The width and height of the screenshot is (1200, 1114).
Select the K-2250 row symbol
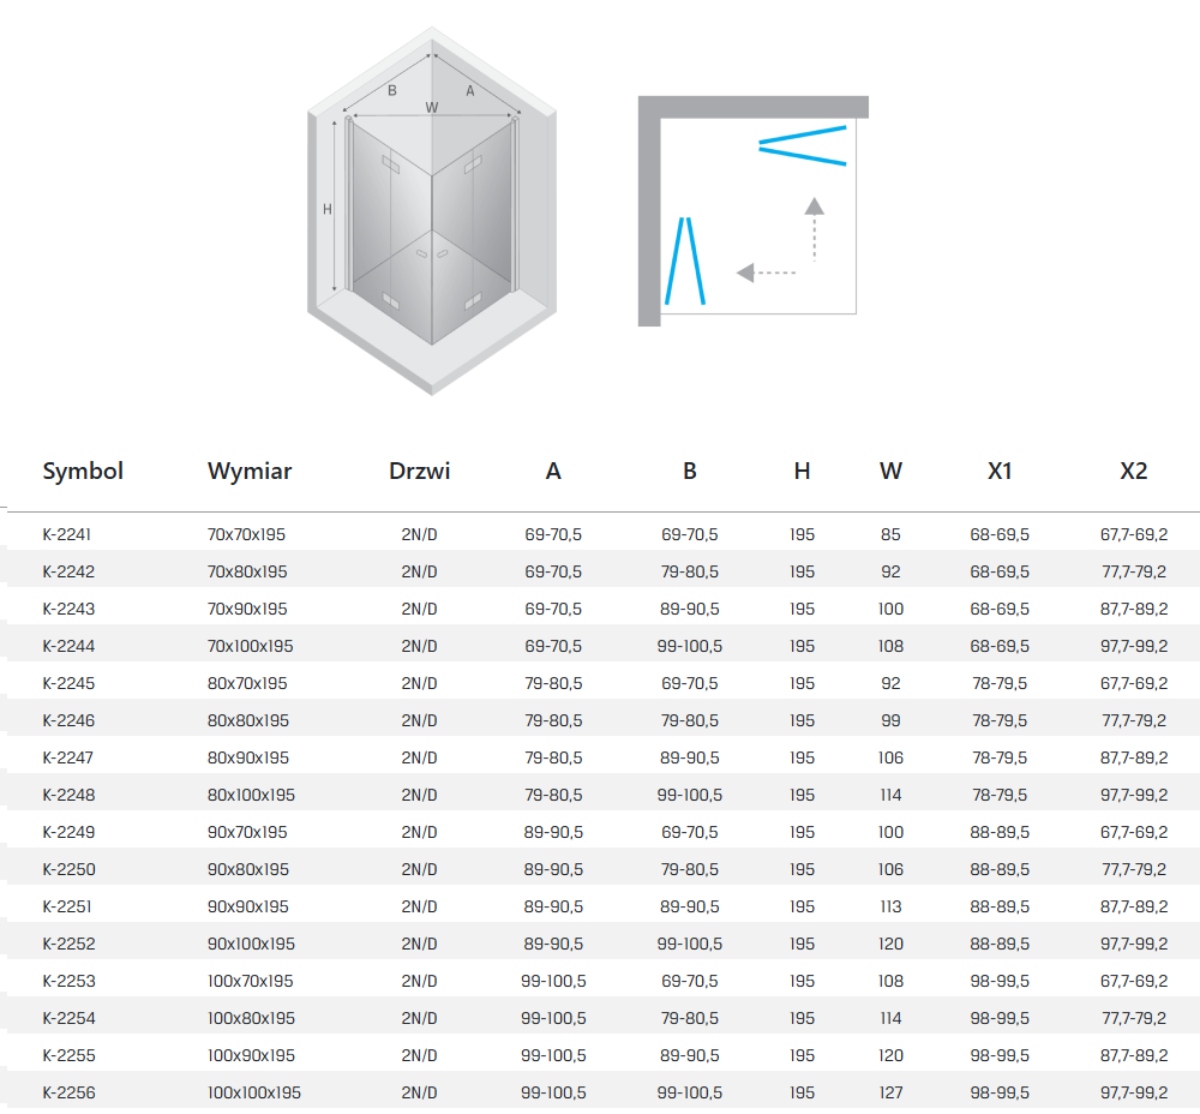click(69, 870)
